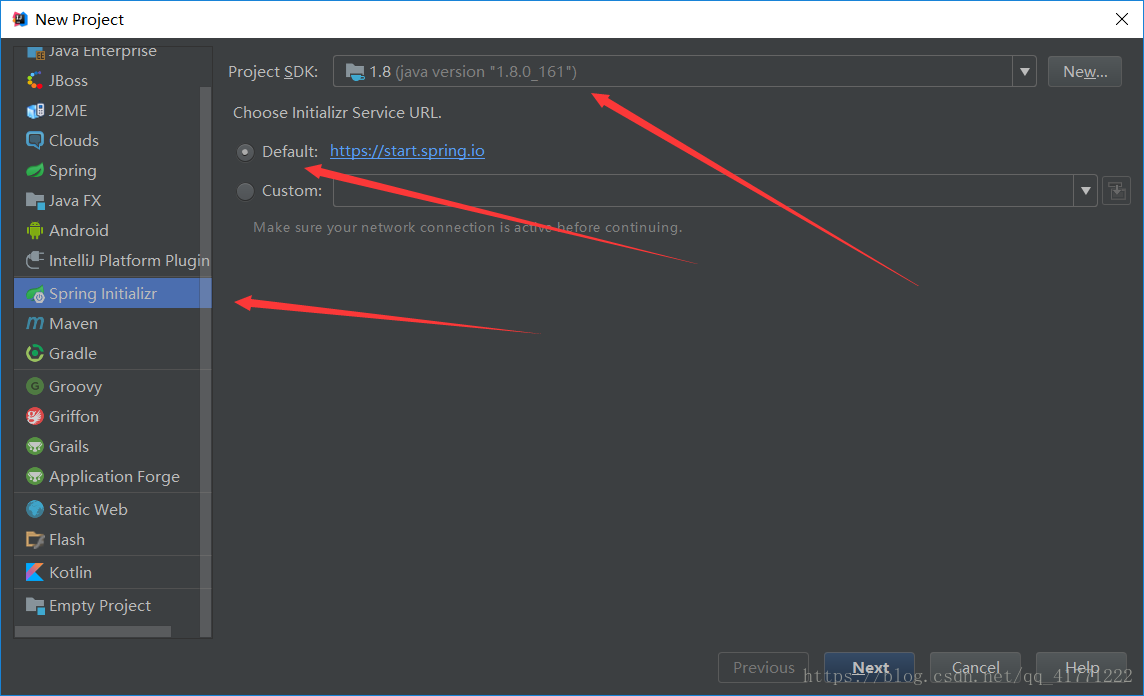Choose Gradle in the project type list
This screenshot has width=1144, height=696.
click(x=112, y=353)
